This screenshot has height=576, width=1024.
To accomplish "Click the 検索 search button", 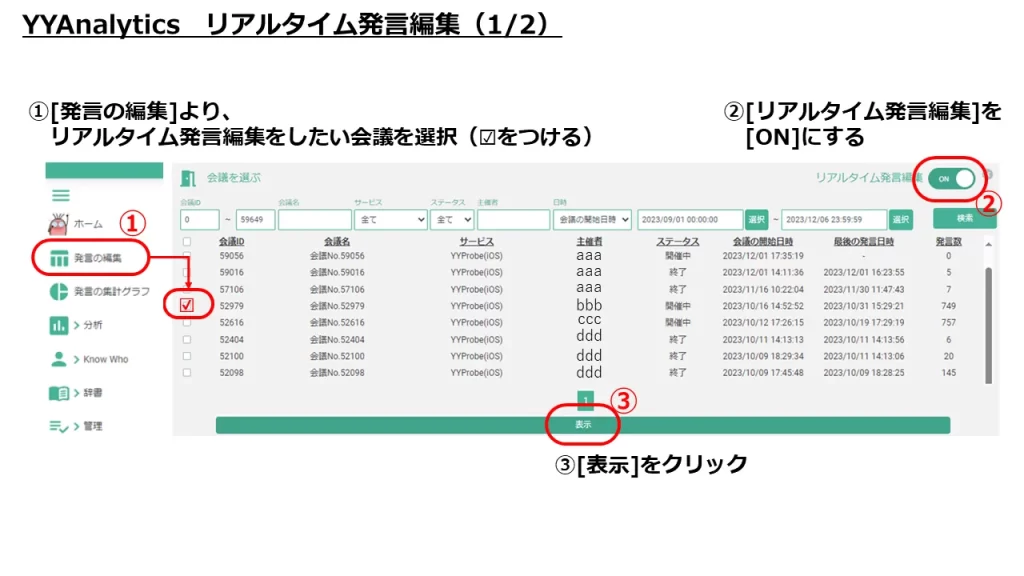I will [x=965, y=218].
